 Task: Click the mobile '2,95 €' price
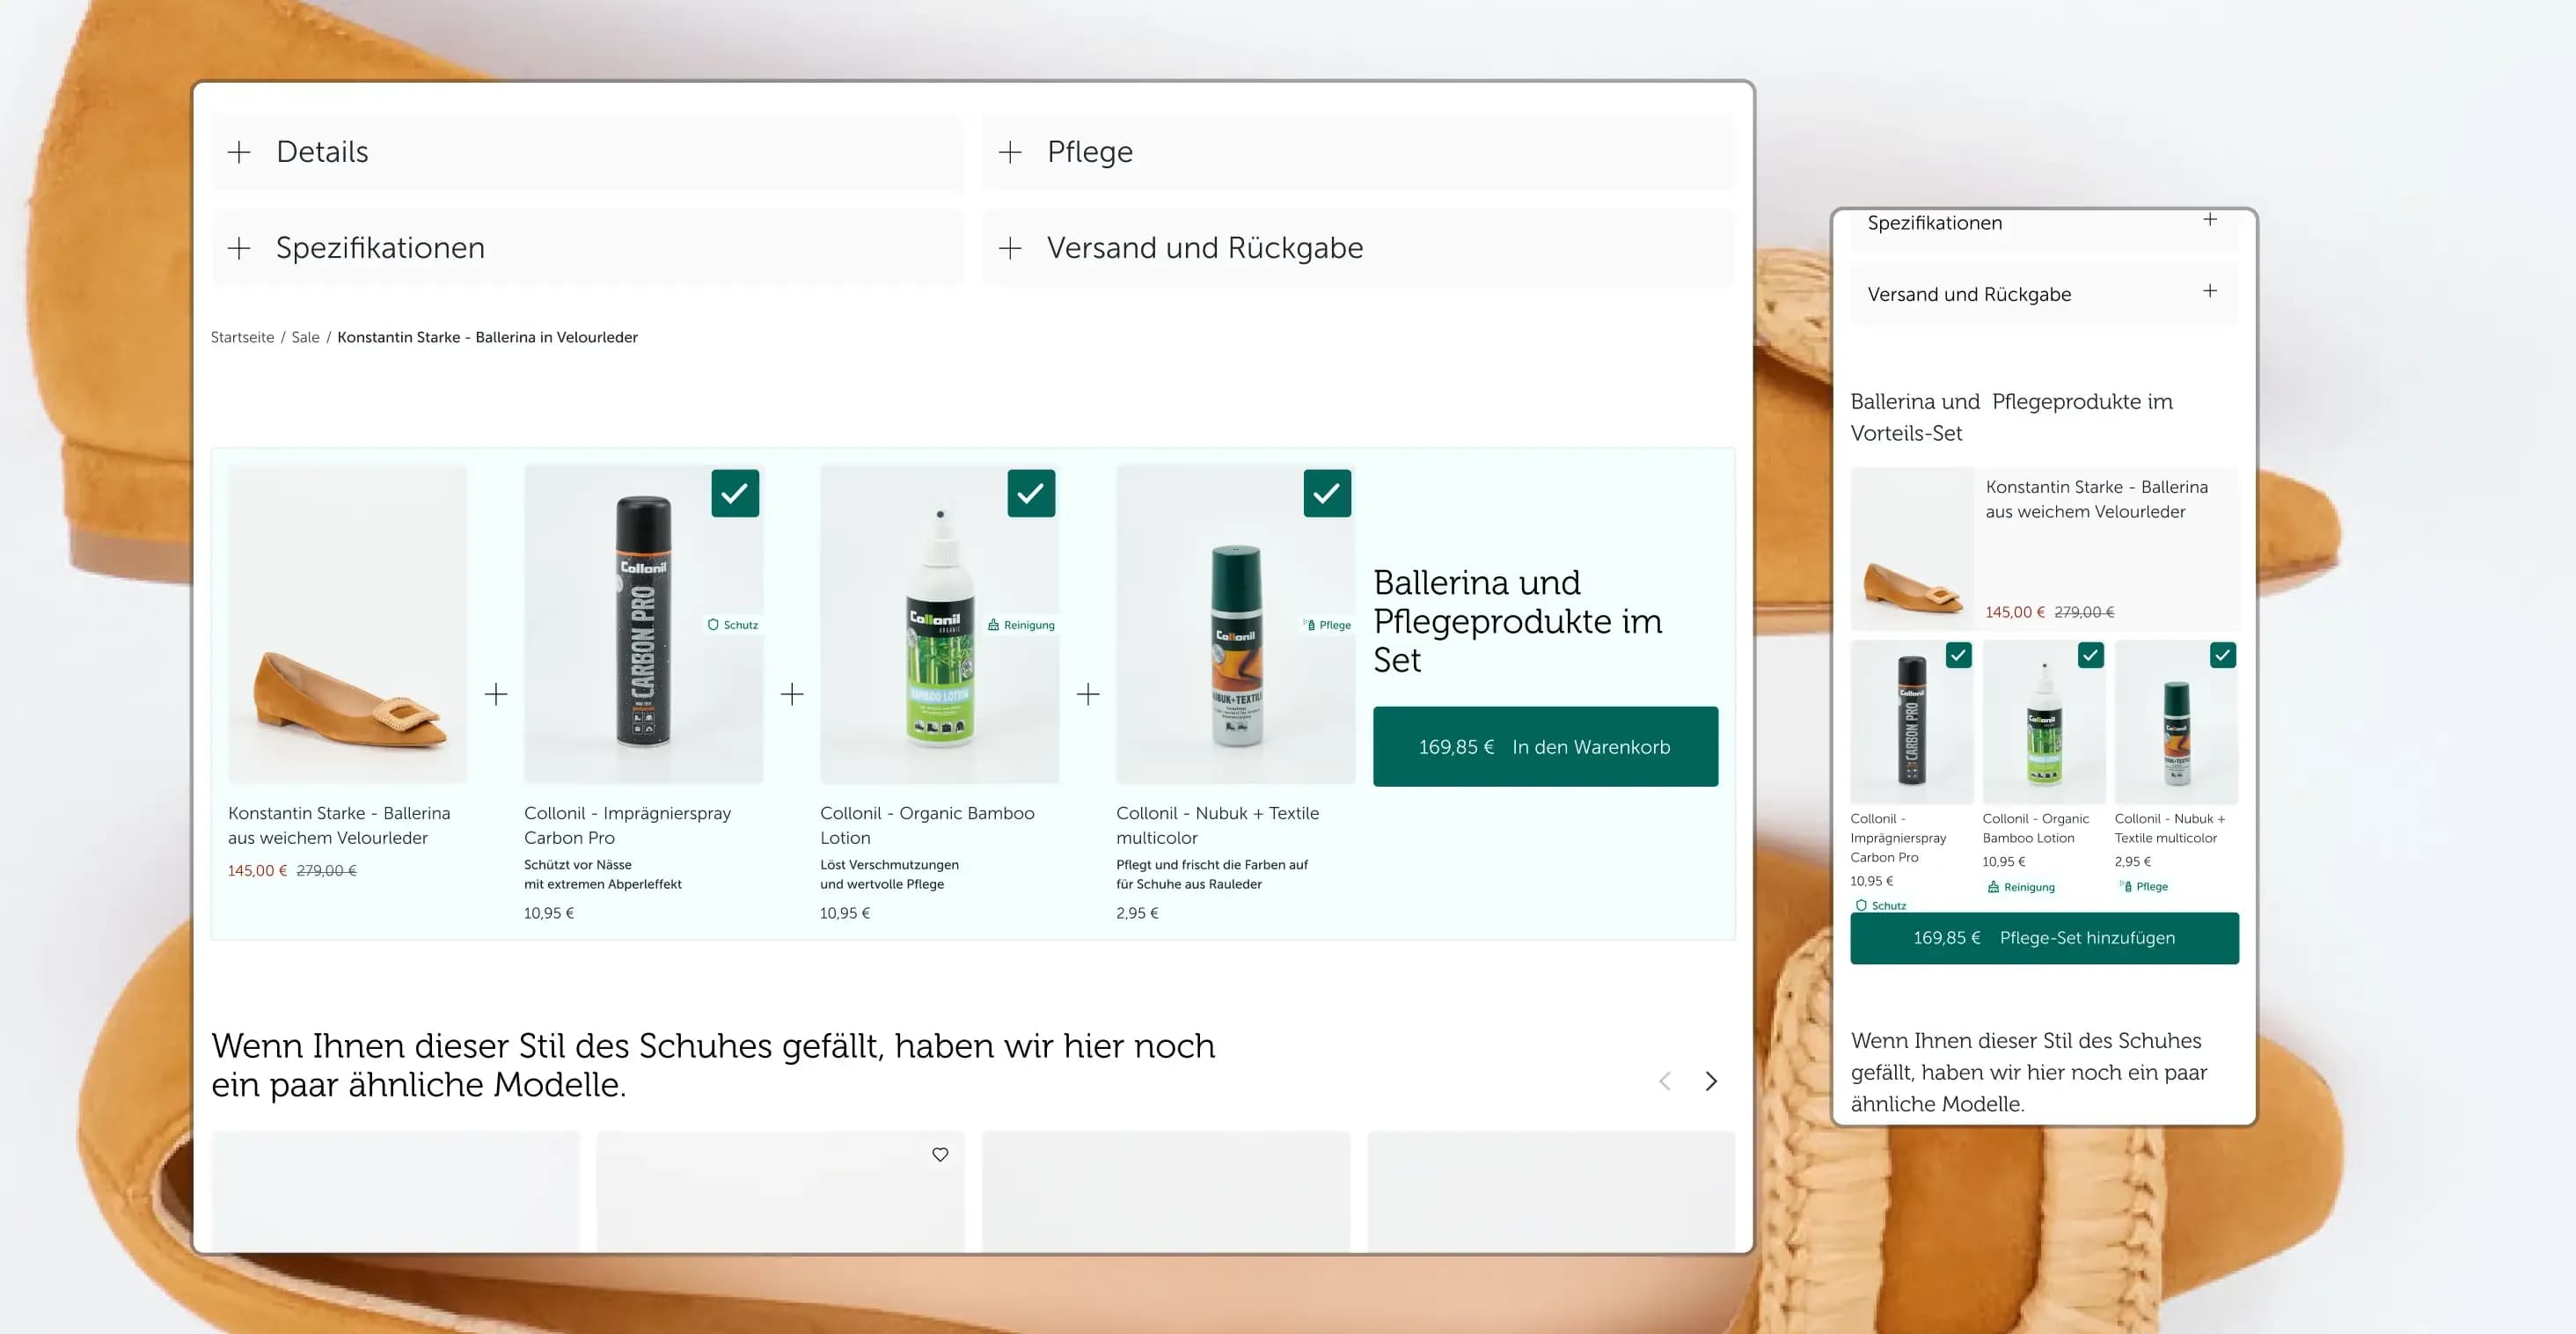pyautogui.click(x=2132, y=862)
